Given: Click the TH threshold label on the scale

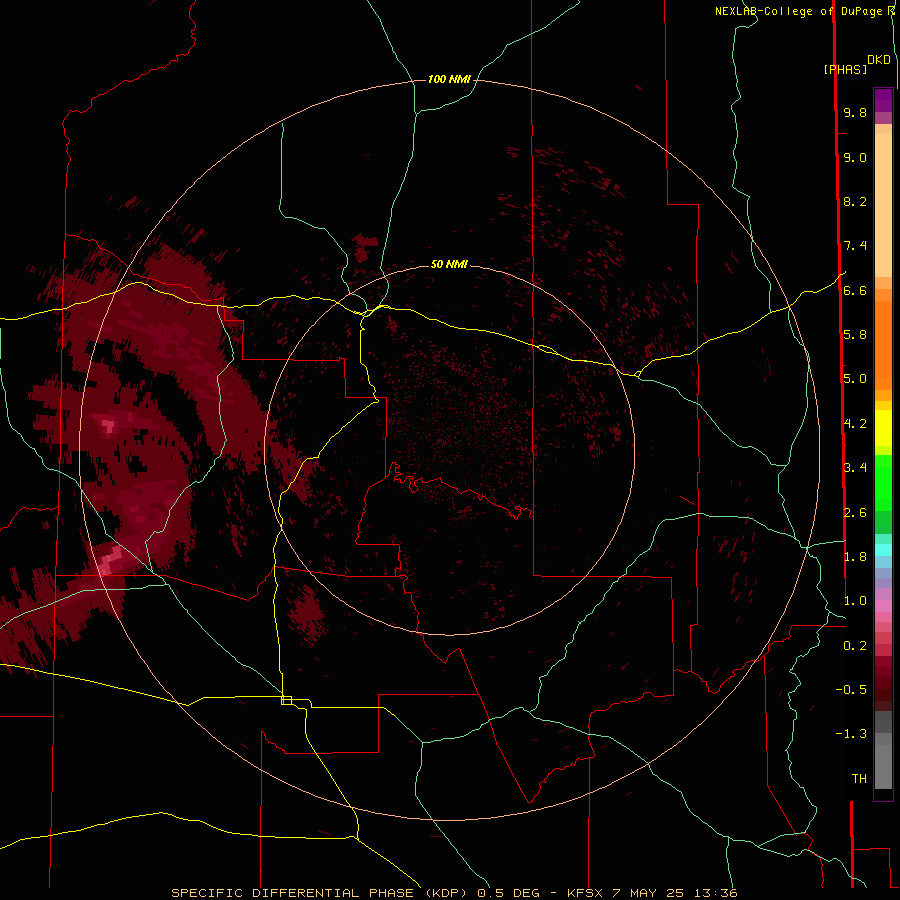Looking at the screenshot, I should [x=859, y=779].
